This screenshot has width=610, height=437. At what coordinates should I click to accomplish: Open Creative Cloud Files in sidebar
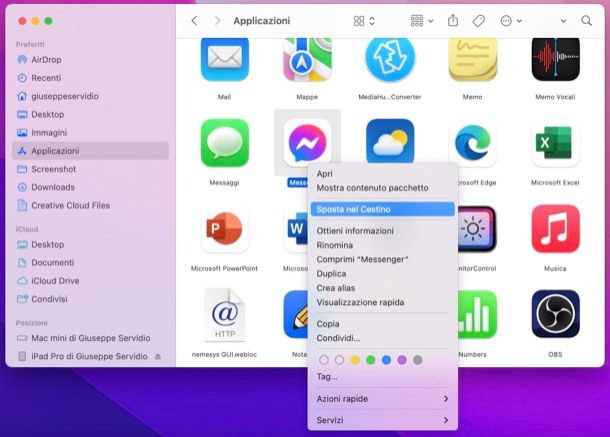[90, 205]
